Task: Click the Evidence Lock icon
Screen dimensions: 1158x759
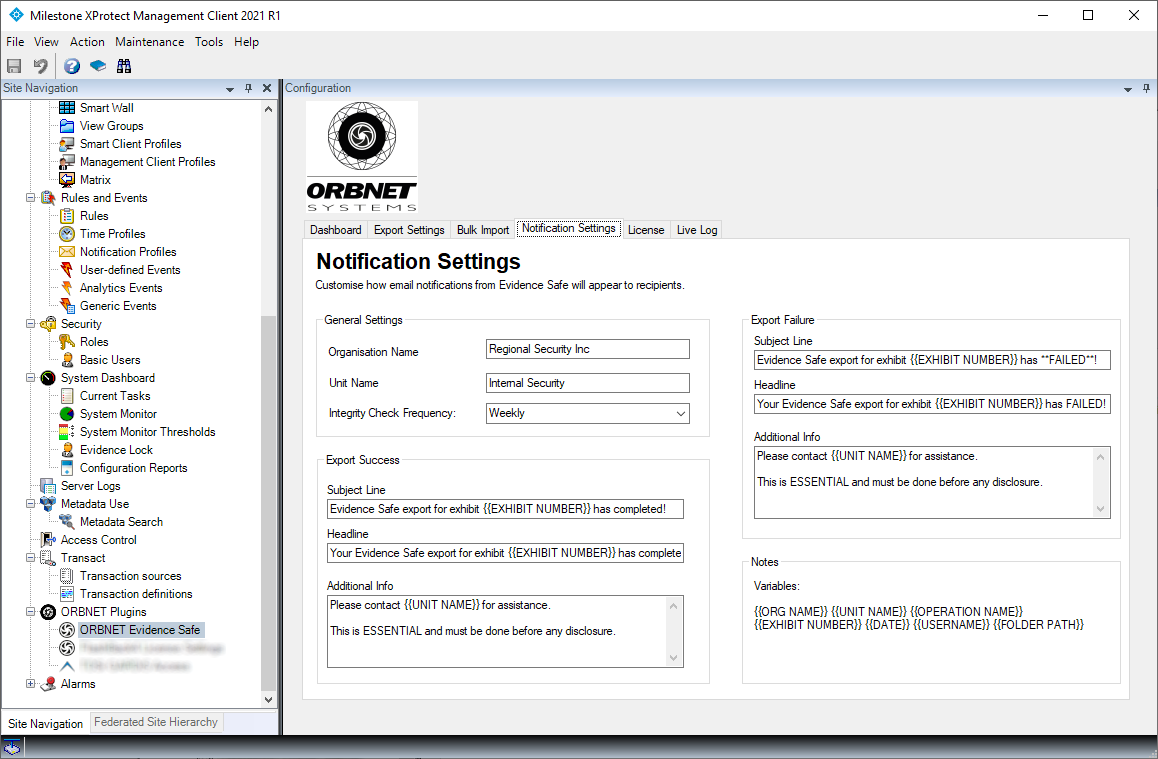Action: pos(67,450)
